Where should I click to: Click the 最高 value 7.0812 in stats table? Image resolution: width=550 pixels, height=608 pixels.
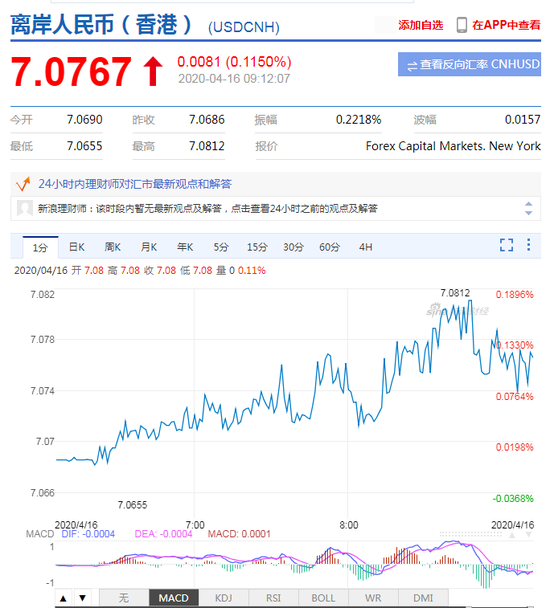tap(207, 146)
